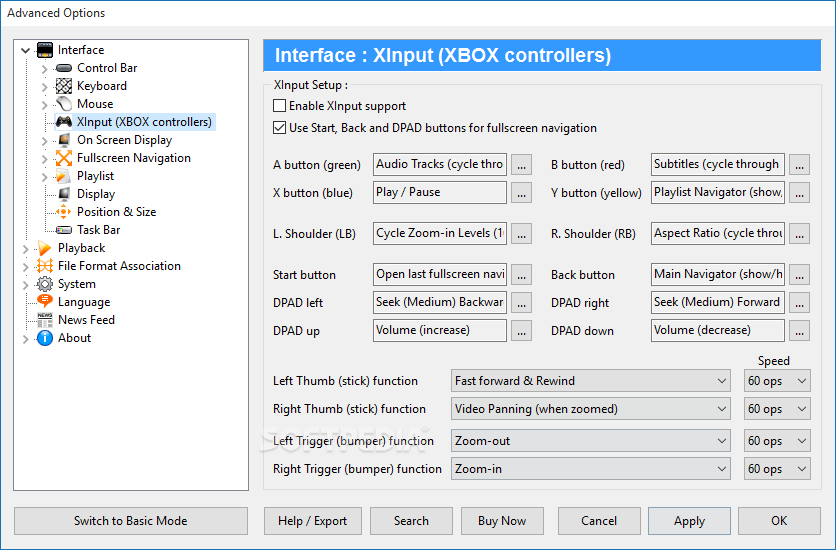This screenshot has height=550, width=836.
Task: Browse function for B button (red)
Action: (x=799, y=165)
